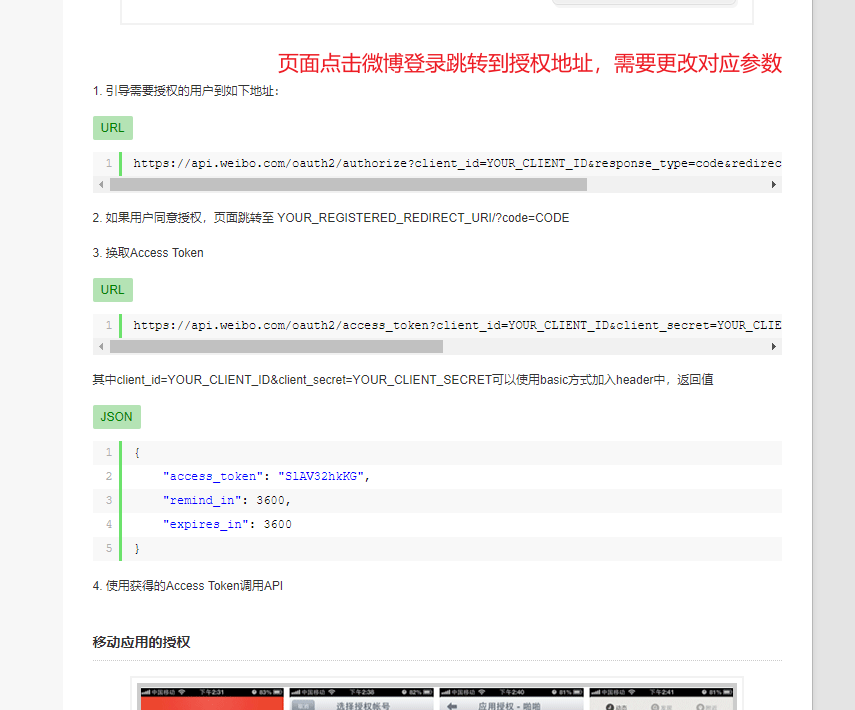
Task: Click step 2 text with YOUR_REGISTERED_REDIRECT_URI
Action: 330,218
